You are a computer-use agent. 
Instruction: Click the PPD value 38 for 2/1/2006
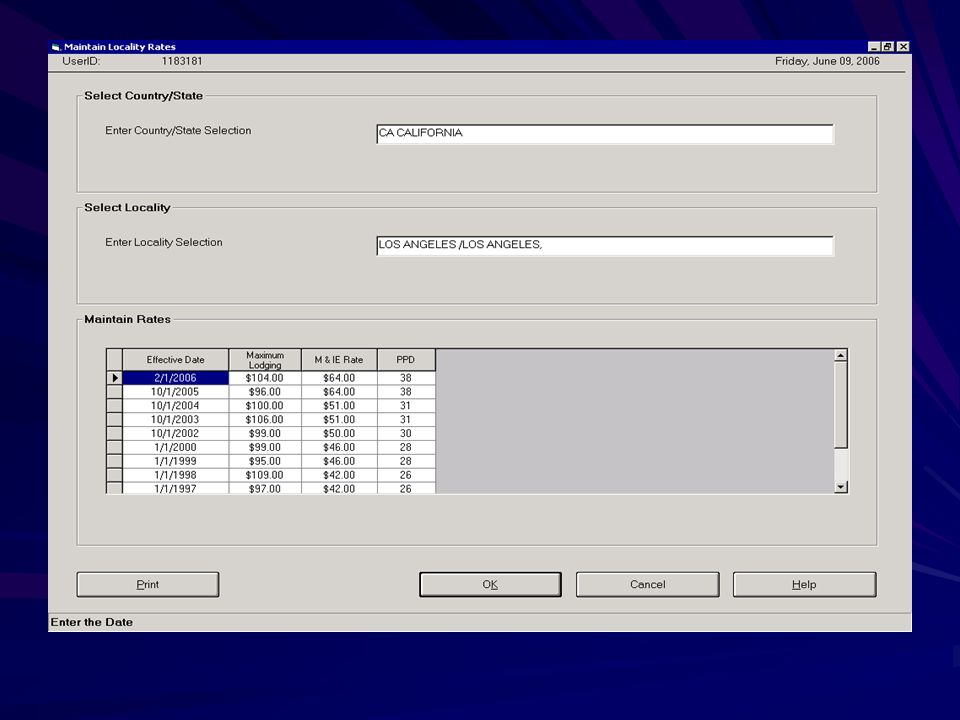coord(406,378)
